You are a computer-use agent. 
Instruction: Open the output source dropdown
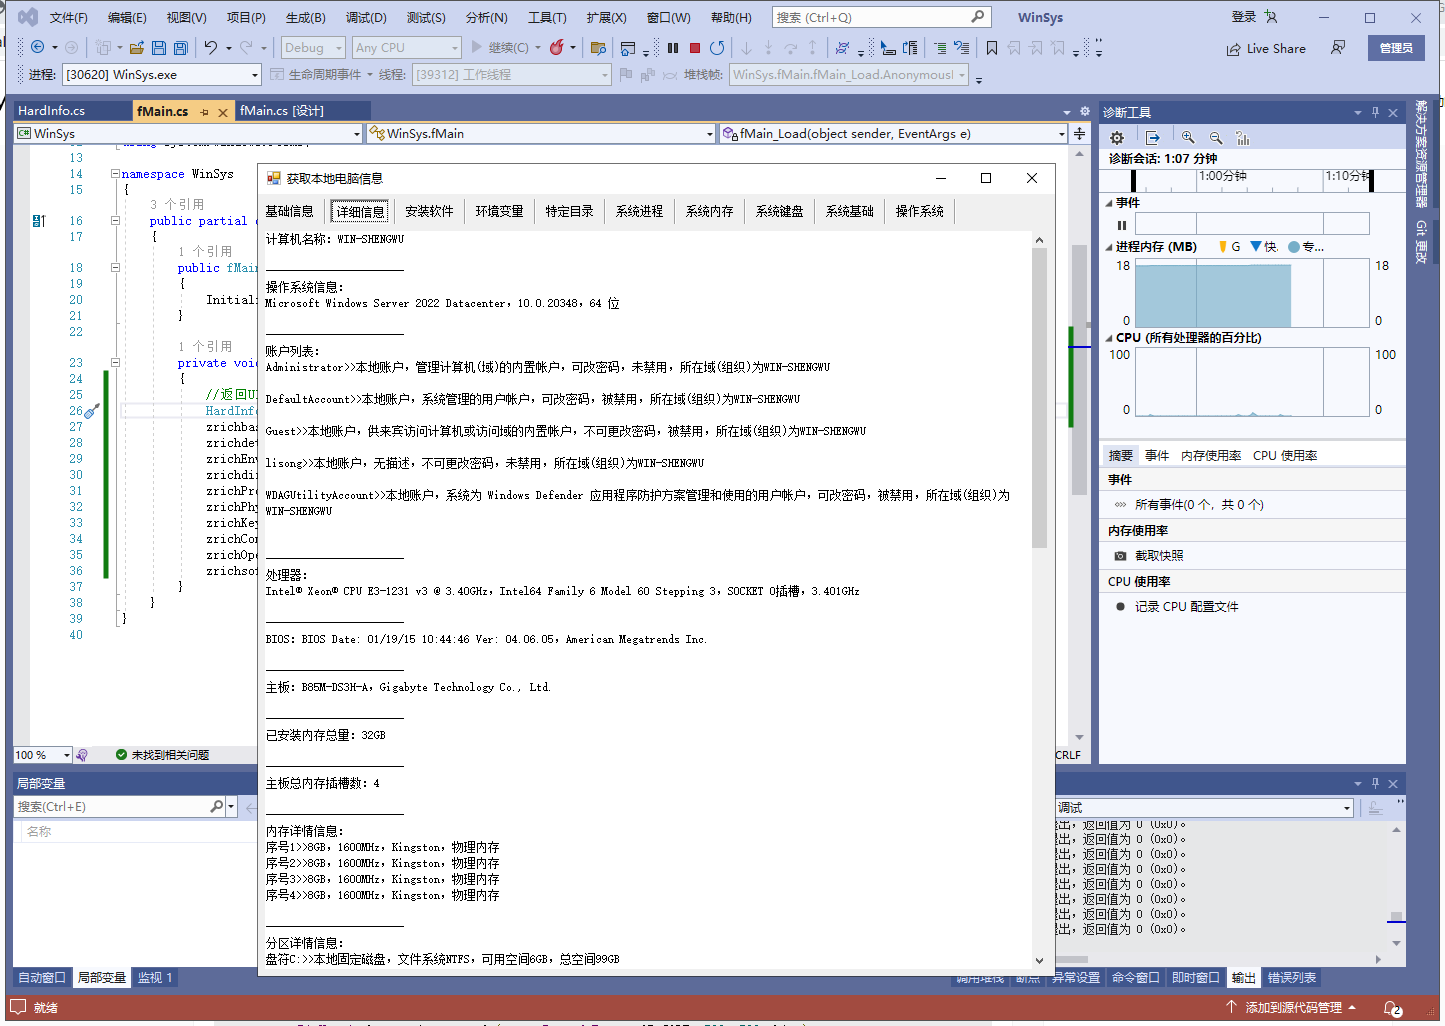[1204, 807]
